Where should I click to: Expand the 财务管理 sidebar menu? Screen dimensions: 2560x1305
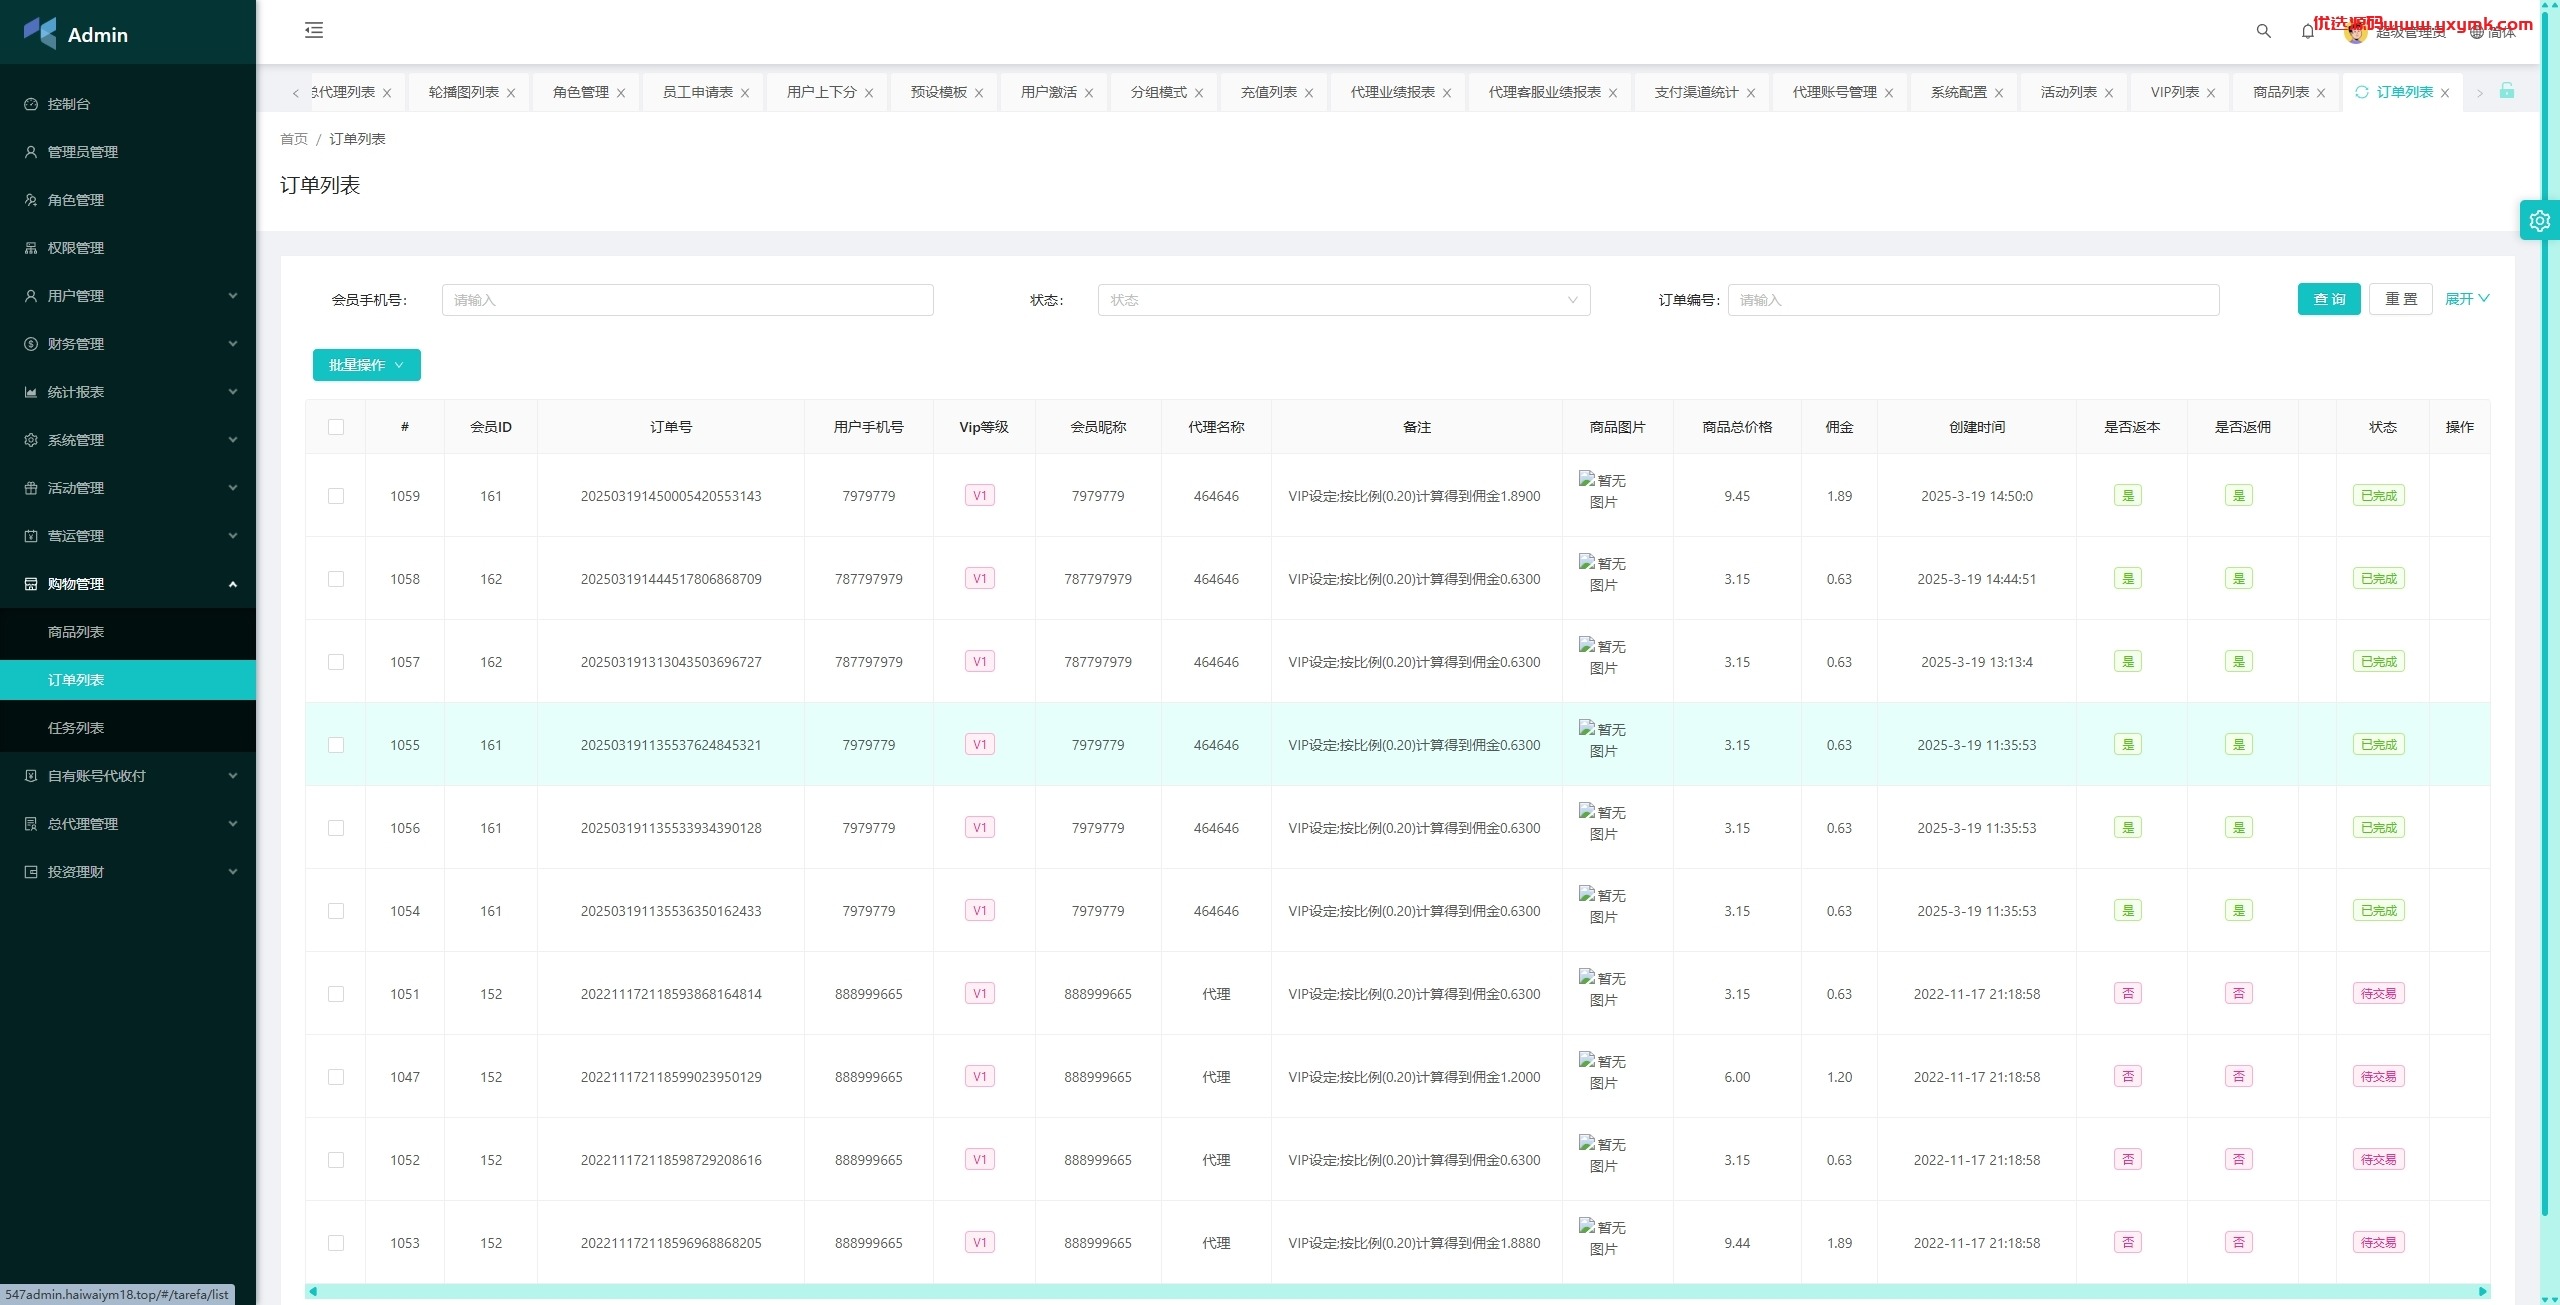(128, 344)
